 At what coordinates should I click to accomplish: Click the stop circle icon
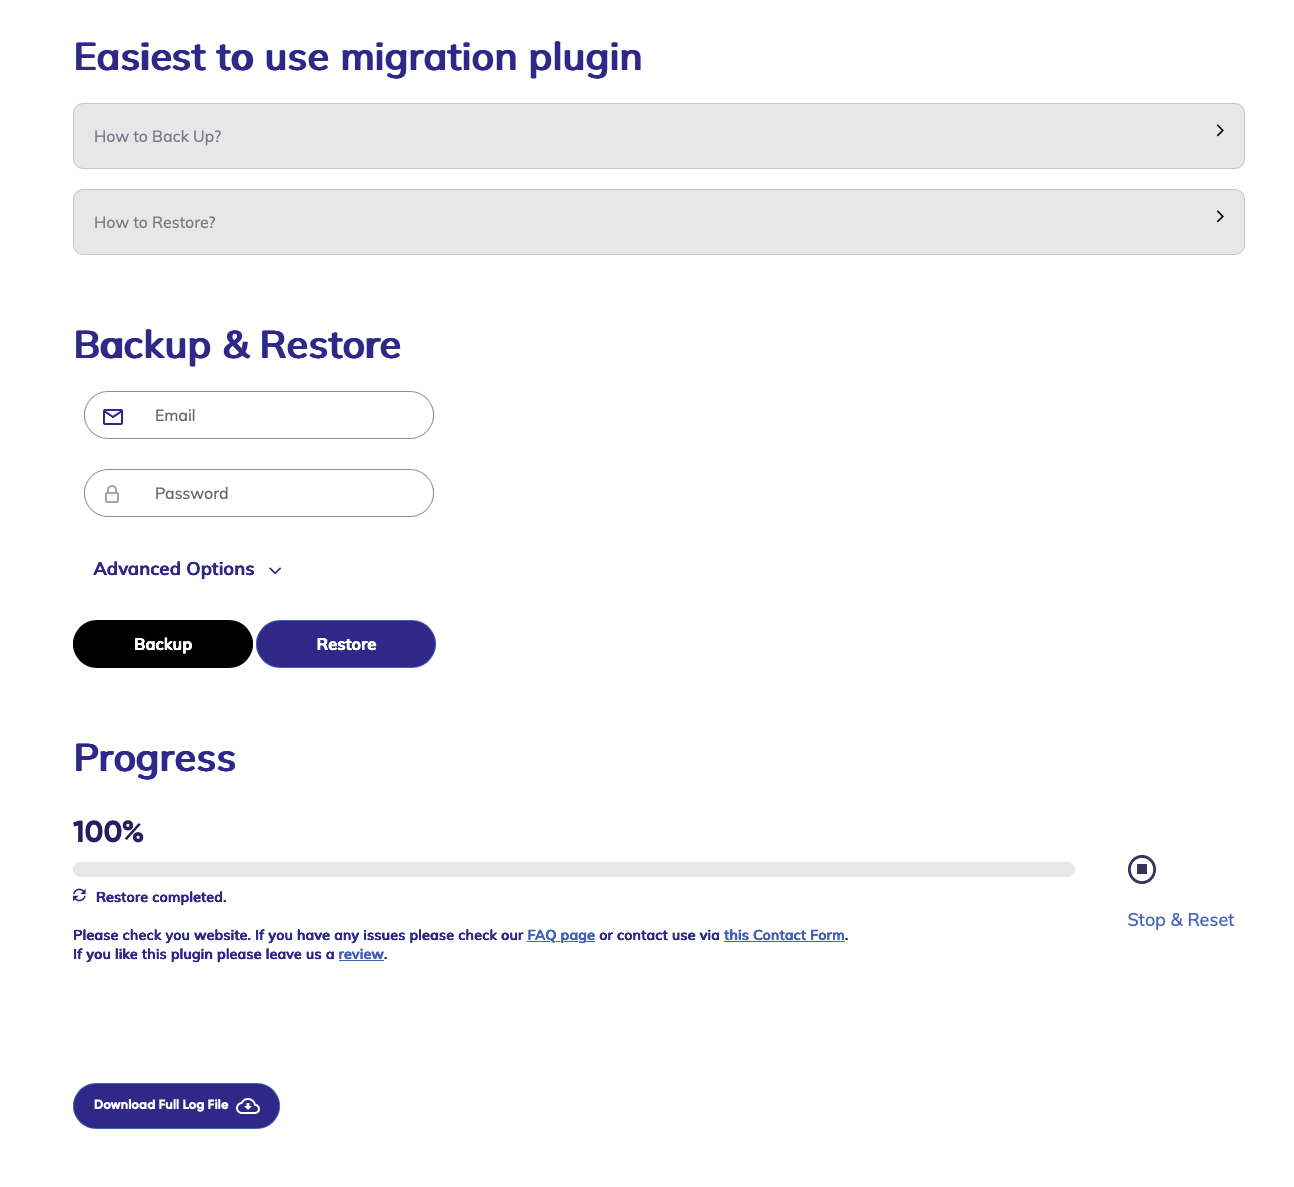(x=1141, y=869)
